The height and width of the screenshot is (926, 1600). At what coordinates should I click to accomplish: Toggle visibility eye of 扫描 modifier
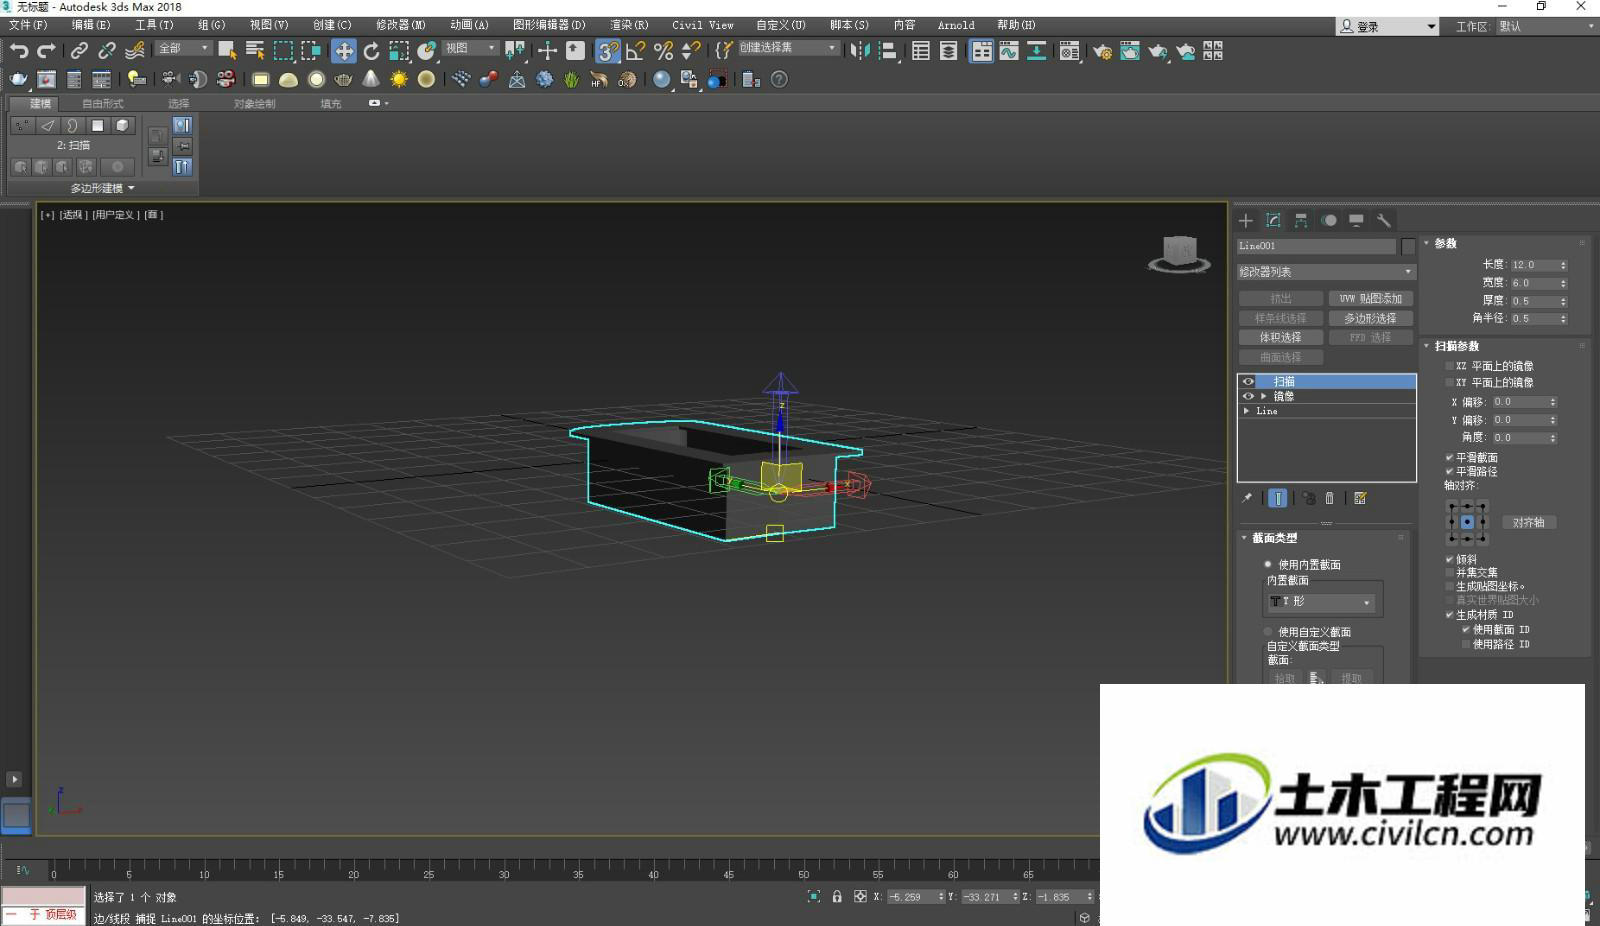pyautogui.click(x=1248, y=381)
